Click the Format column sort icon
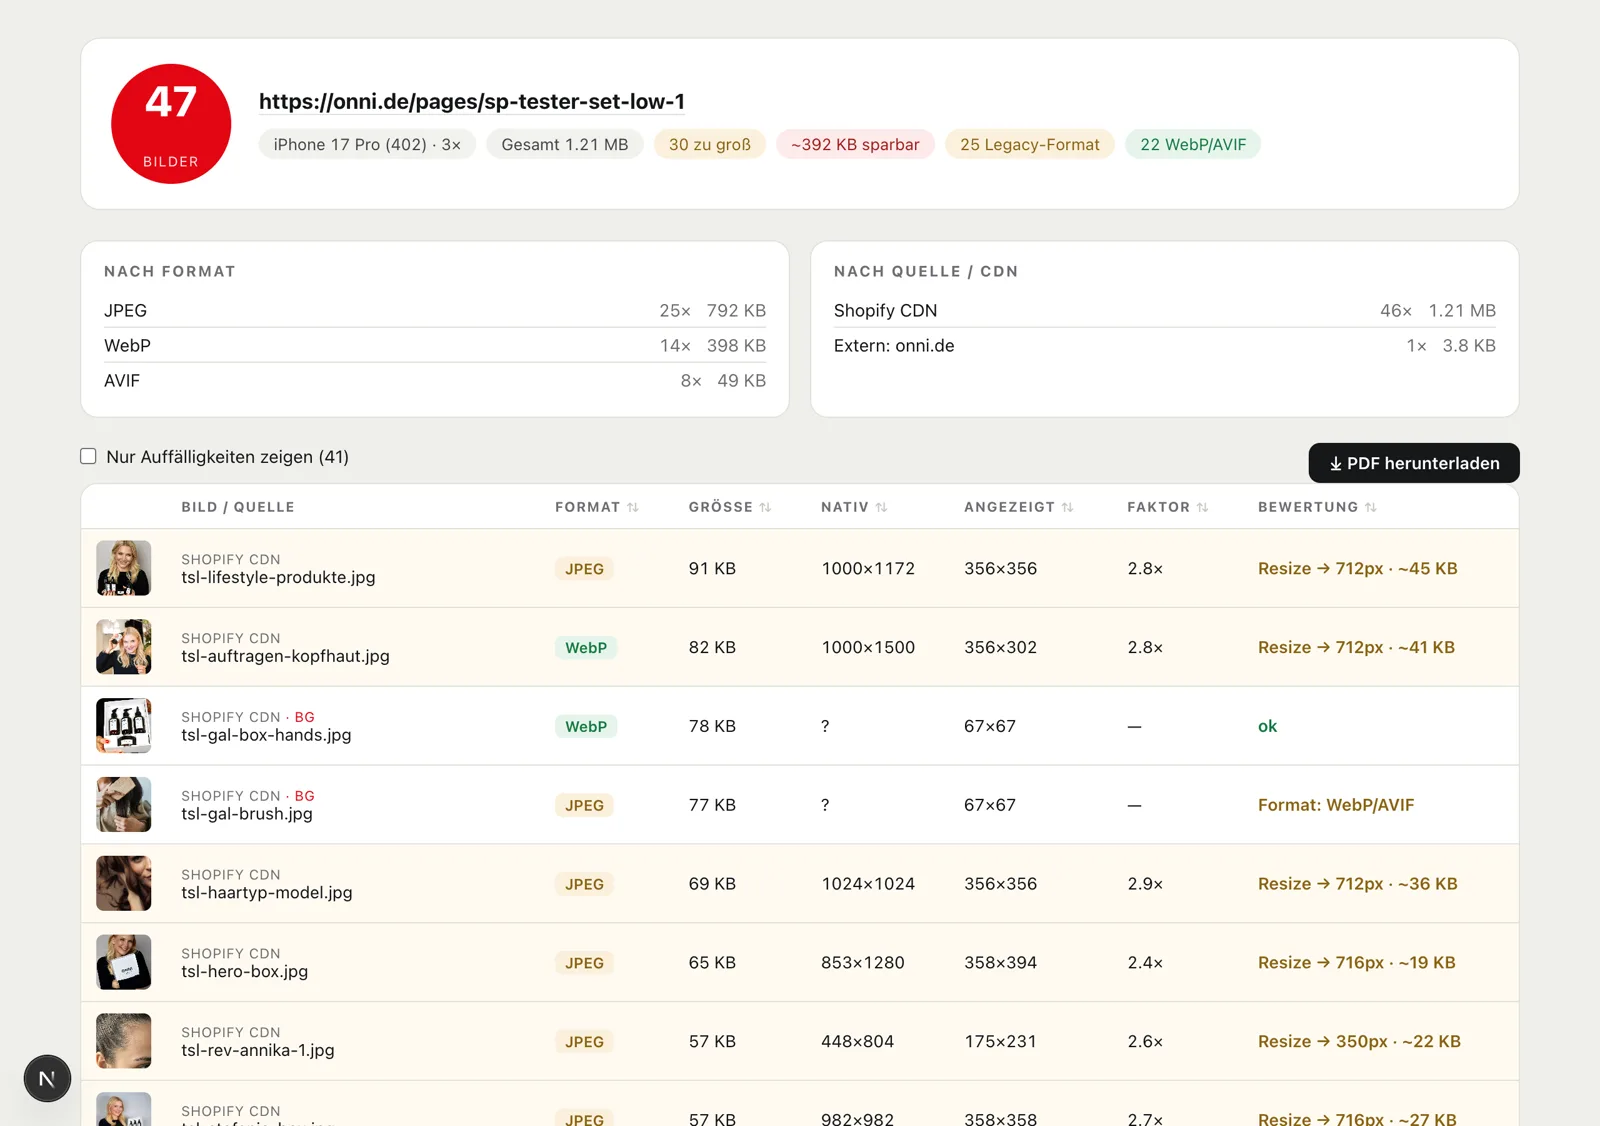This screenshot has width=1600, height=1126. click(x=633, y=507)
